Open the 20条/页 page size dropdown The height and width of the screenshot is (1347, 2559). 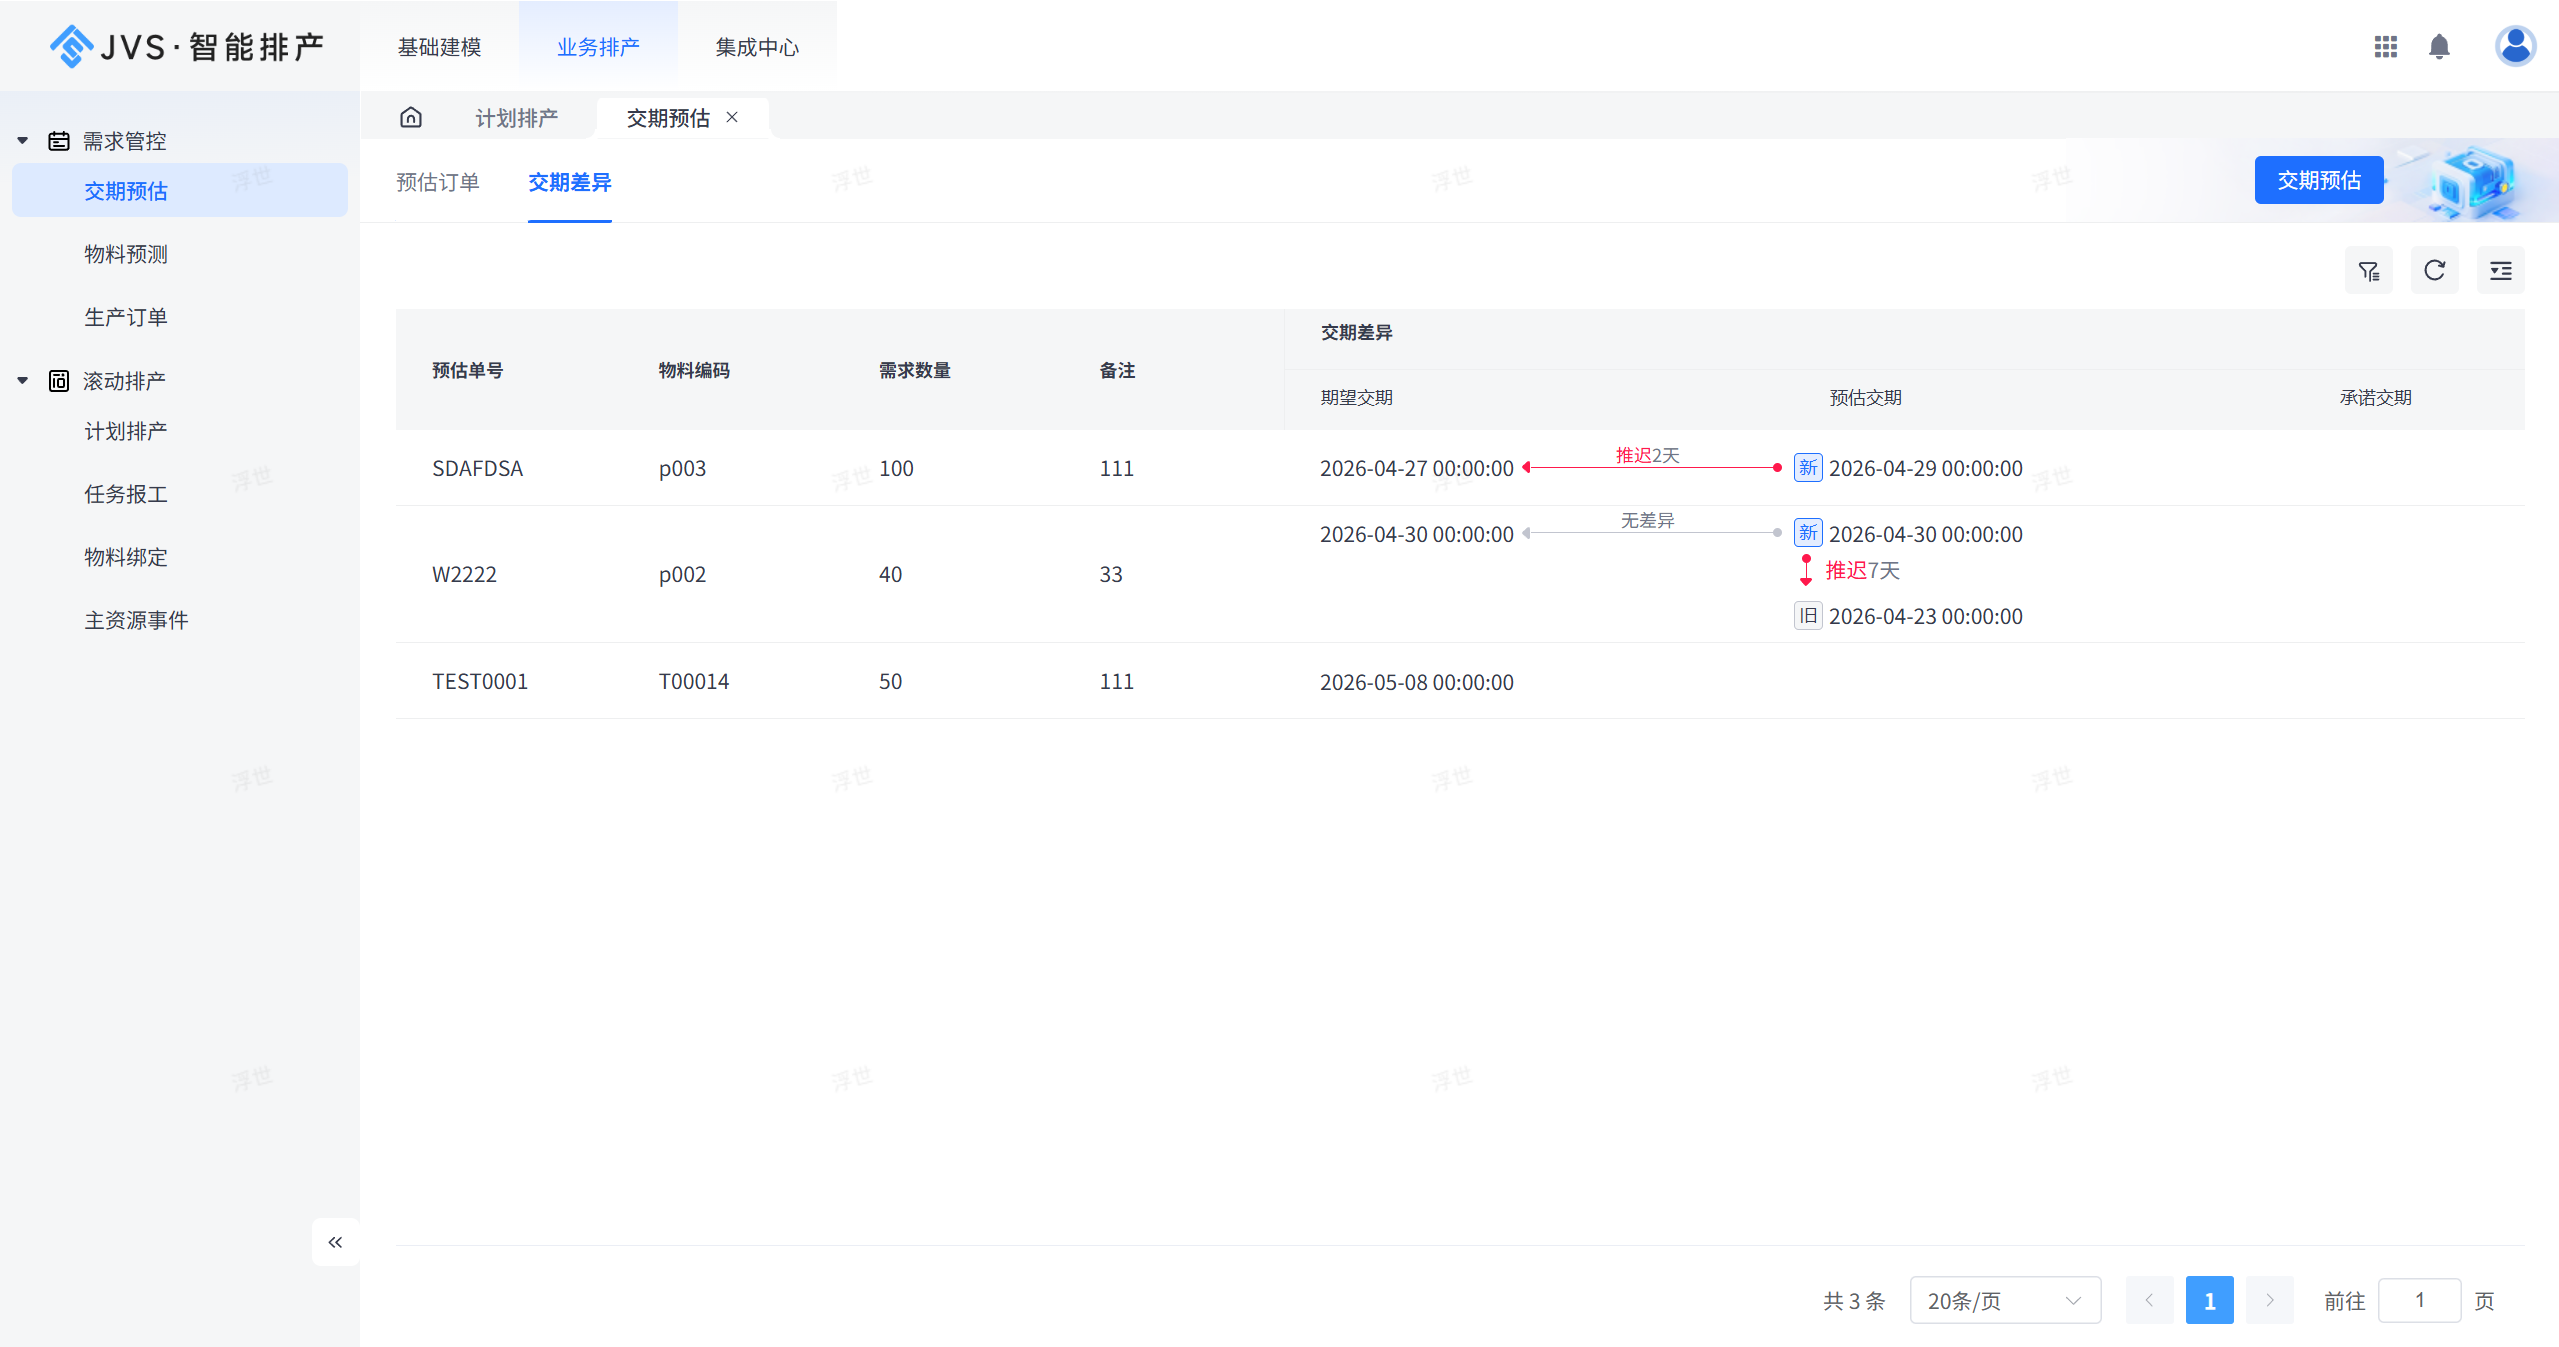pyautogui.click(x=2004, y=1300)
